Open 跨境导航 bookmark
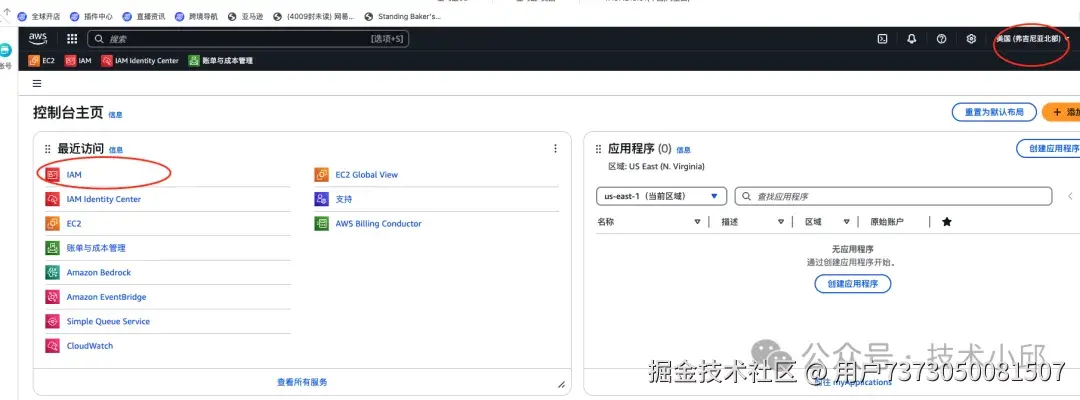 pos(196,17)
